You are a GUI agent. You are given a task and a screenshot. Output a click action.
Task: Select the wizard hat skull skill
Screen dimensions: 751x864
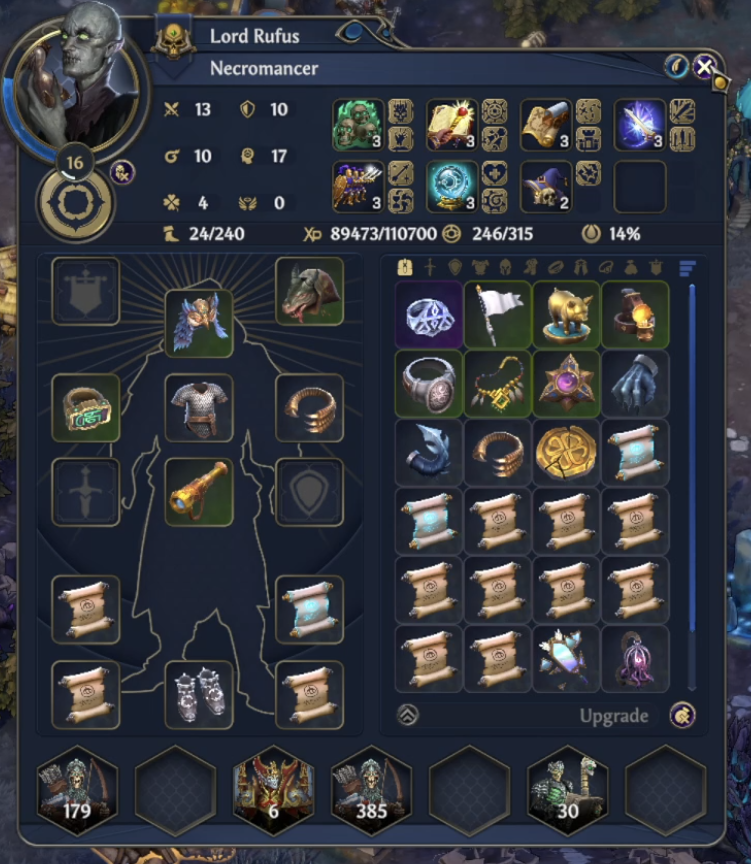545,187
